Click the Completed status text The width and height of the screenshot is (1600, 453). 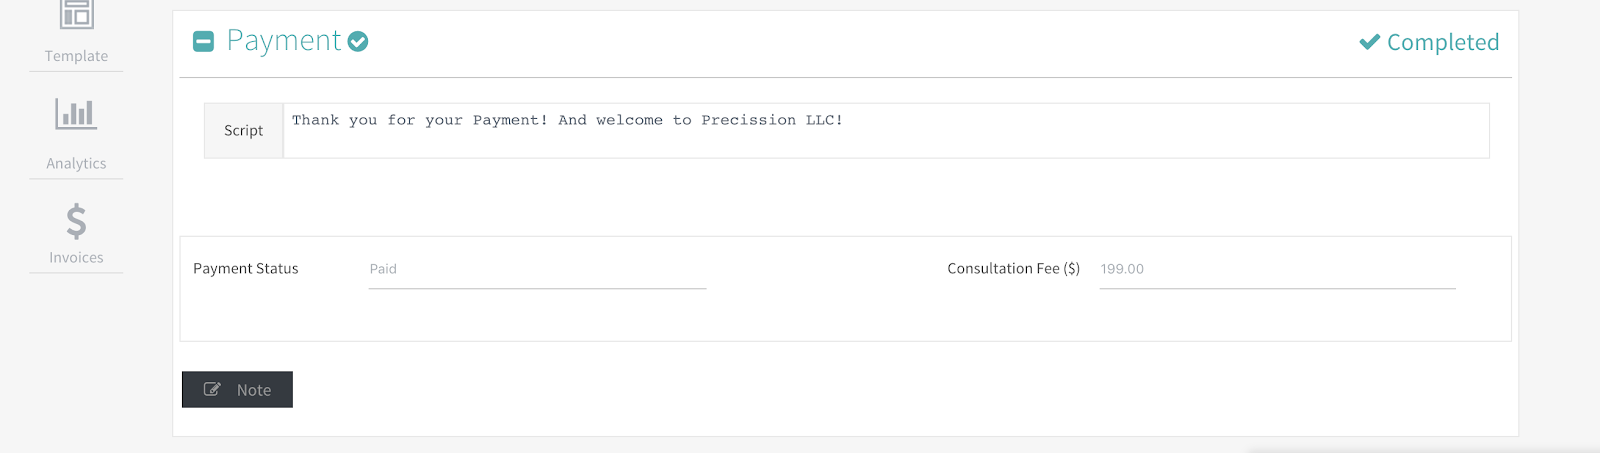[x=1443, y=42]
